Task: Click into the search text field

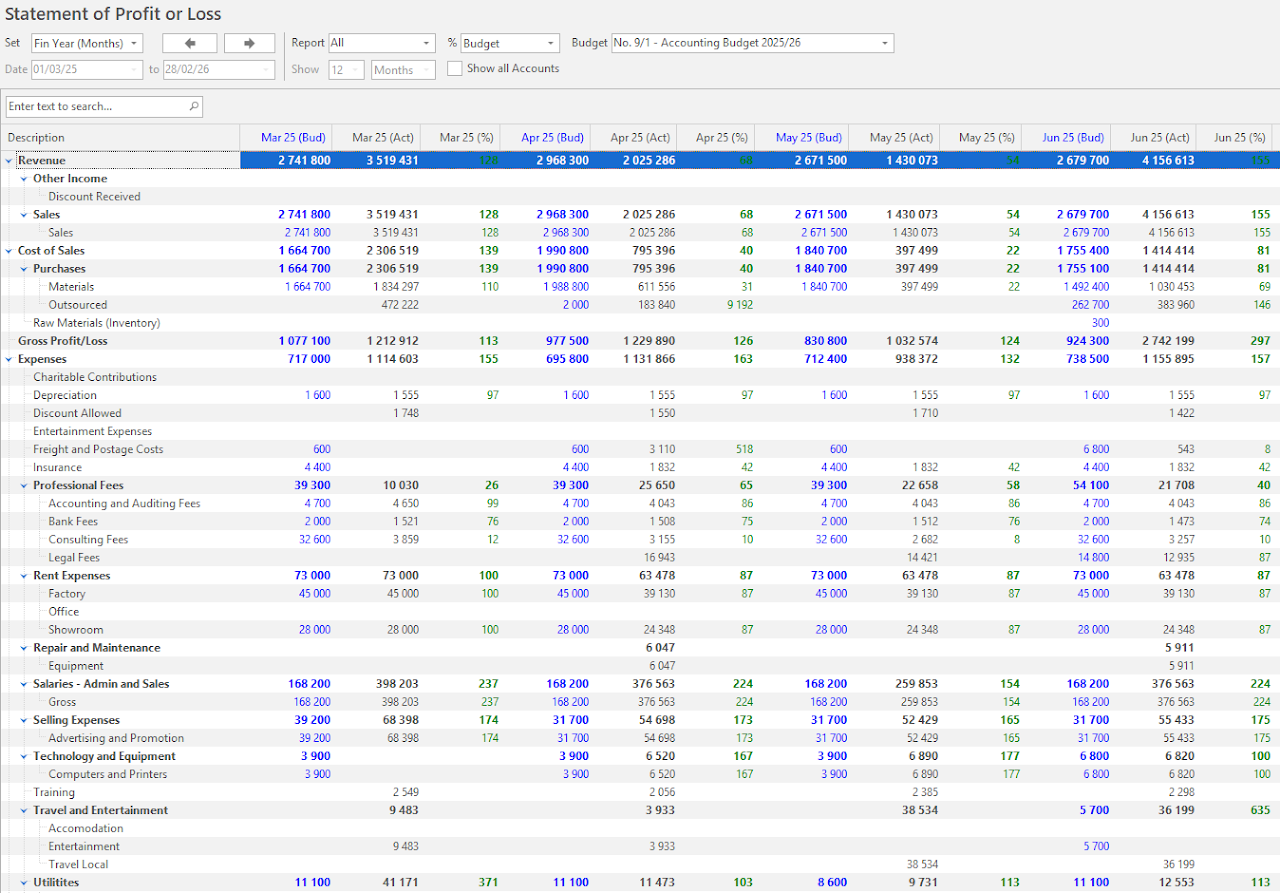Action: tap(95, 106)
